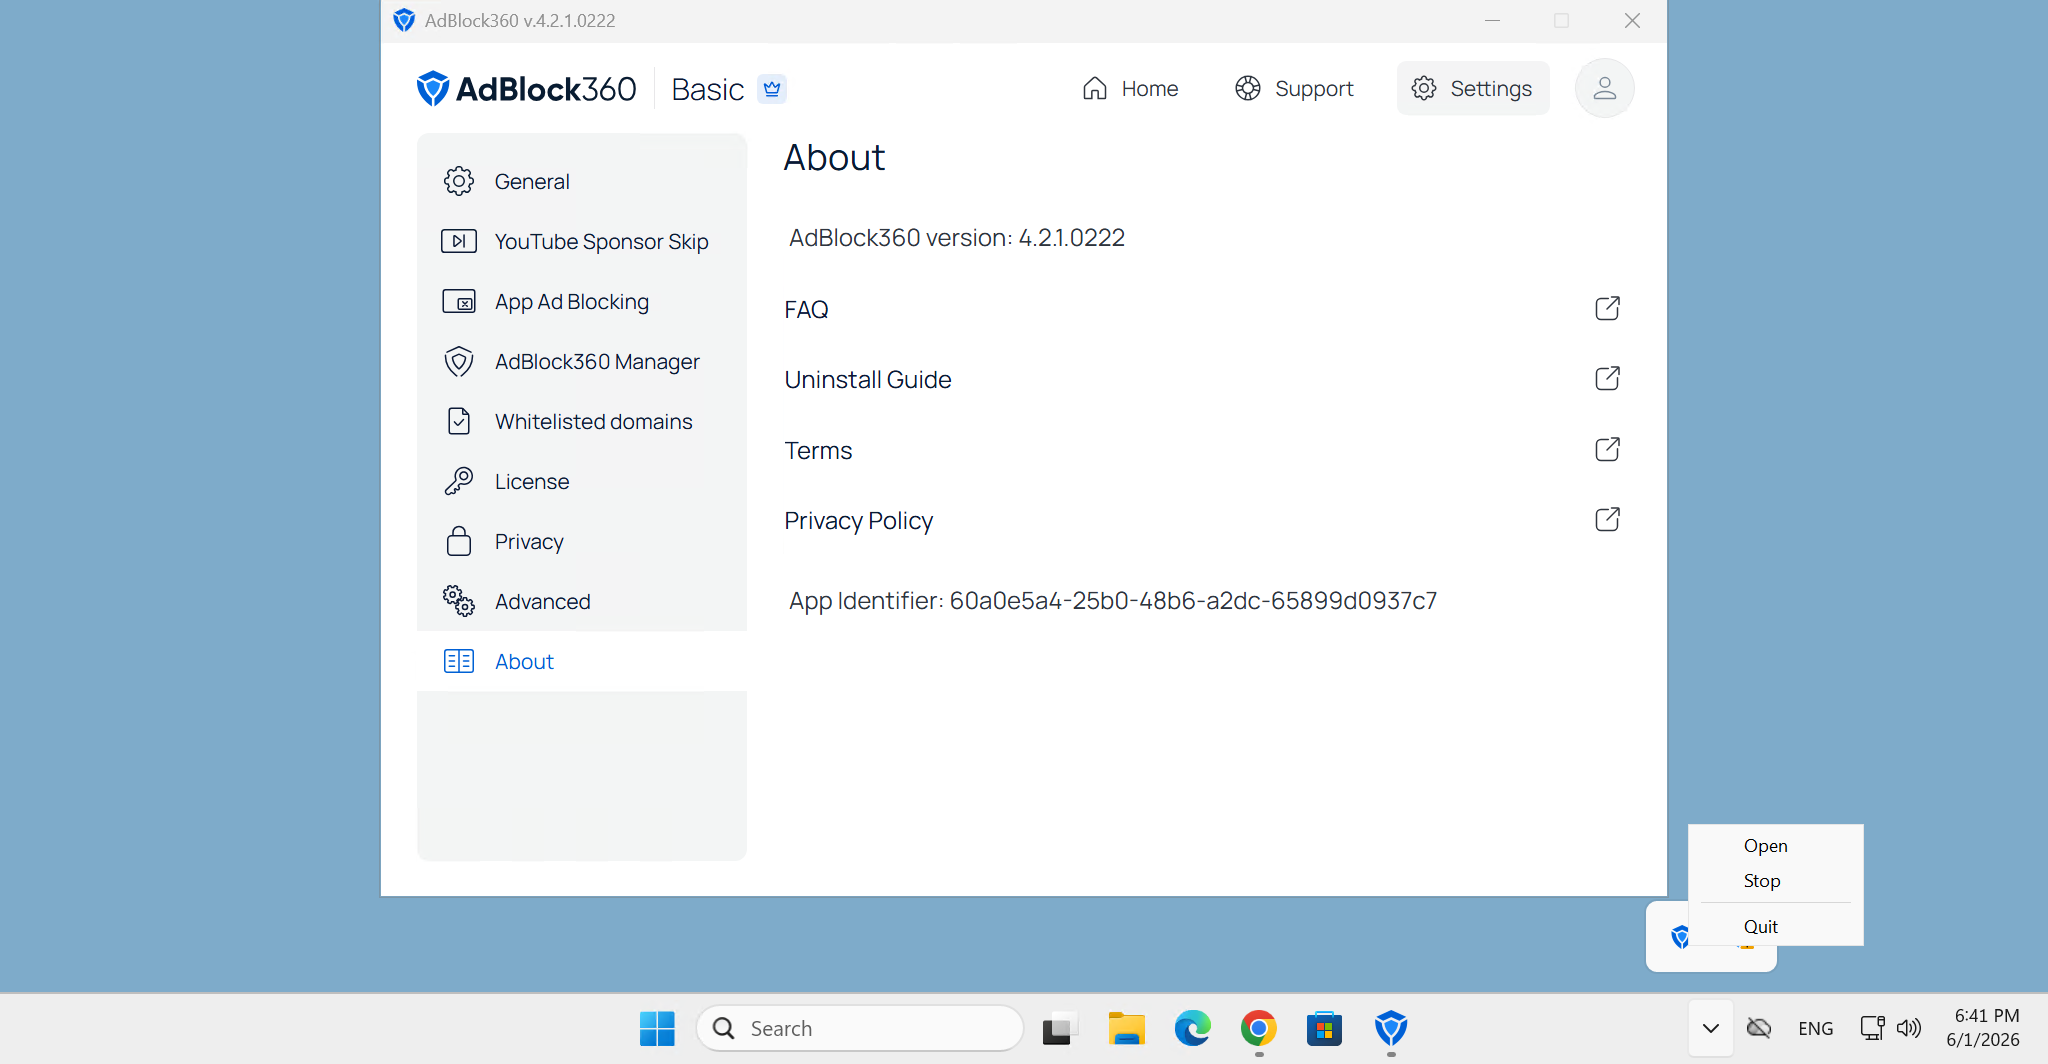Click the Whitelisted domains document icon
Image resolution: width=2048 pixels, height=1064 pixels.
click(459, 421)
